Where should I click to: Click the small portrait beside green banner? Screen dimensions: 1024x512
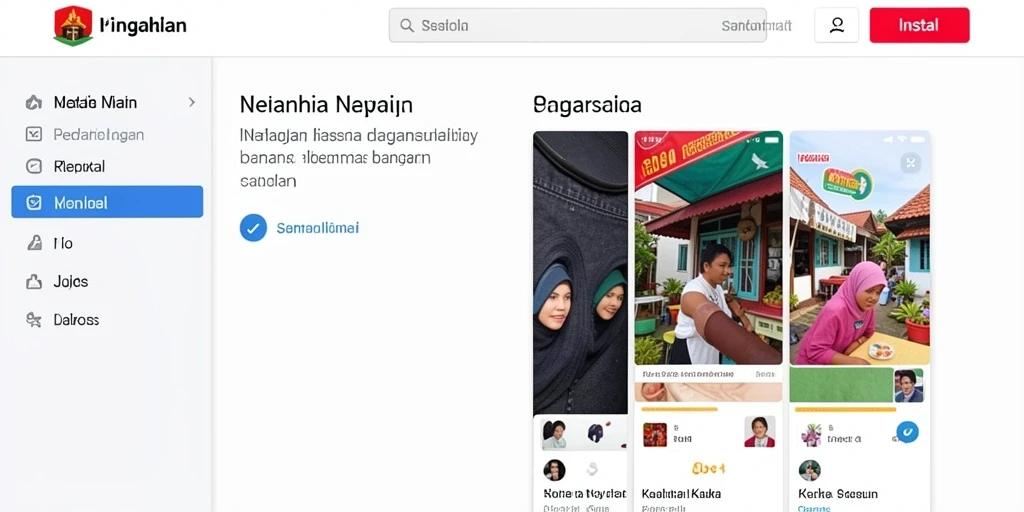908,385
